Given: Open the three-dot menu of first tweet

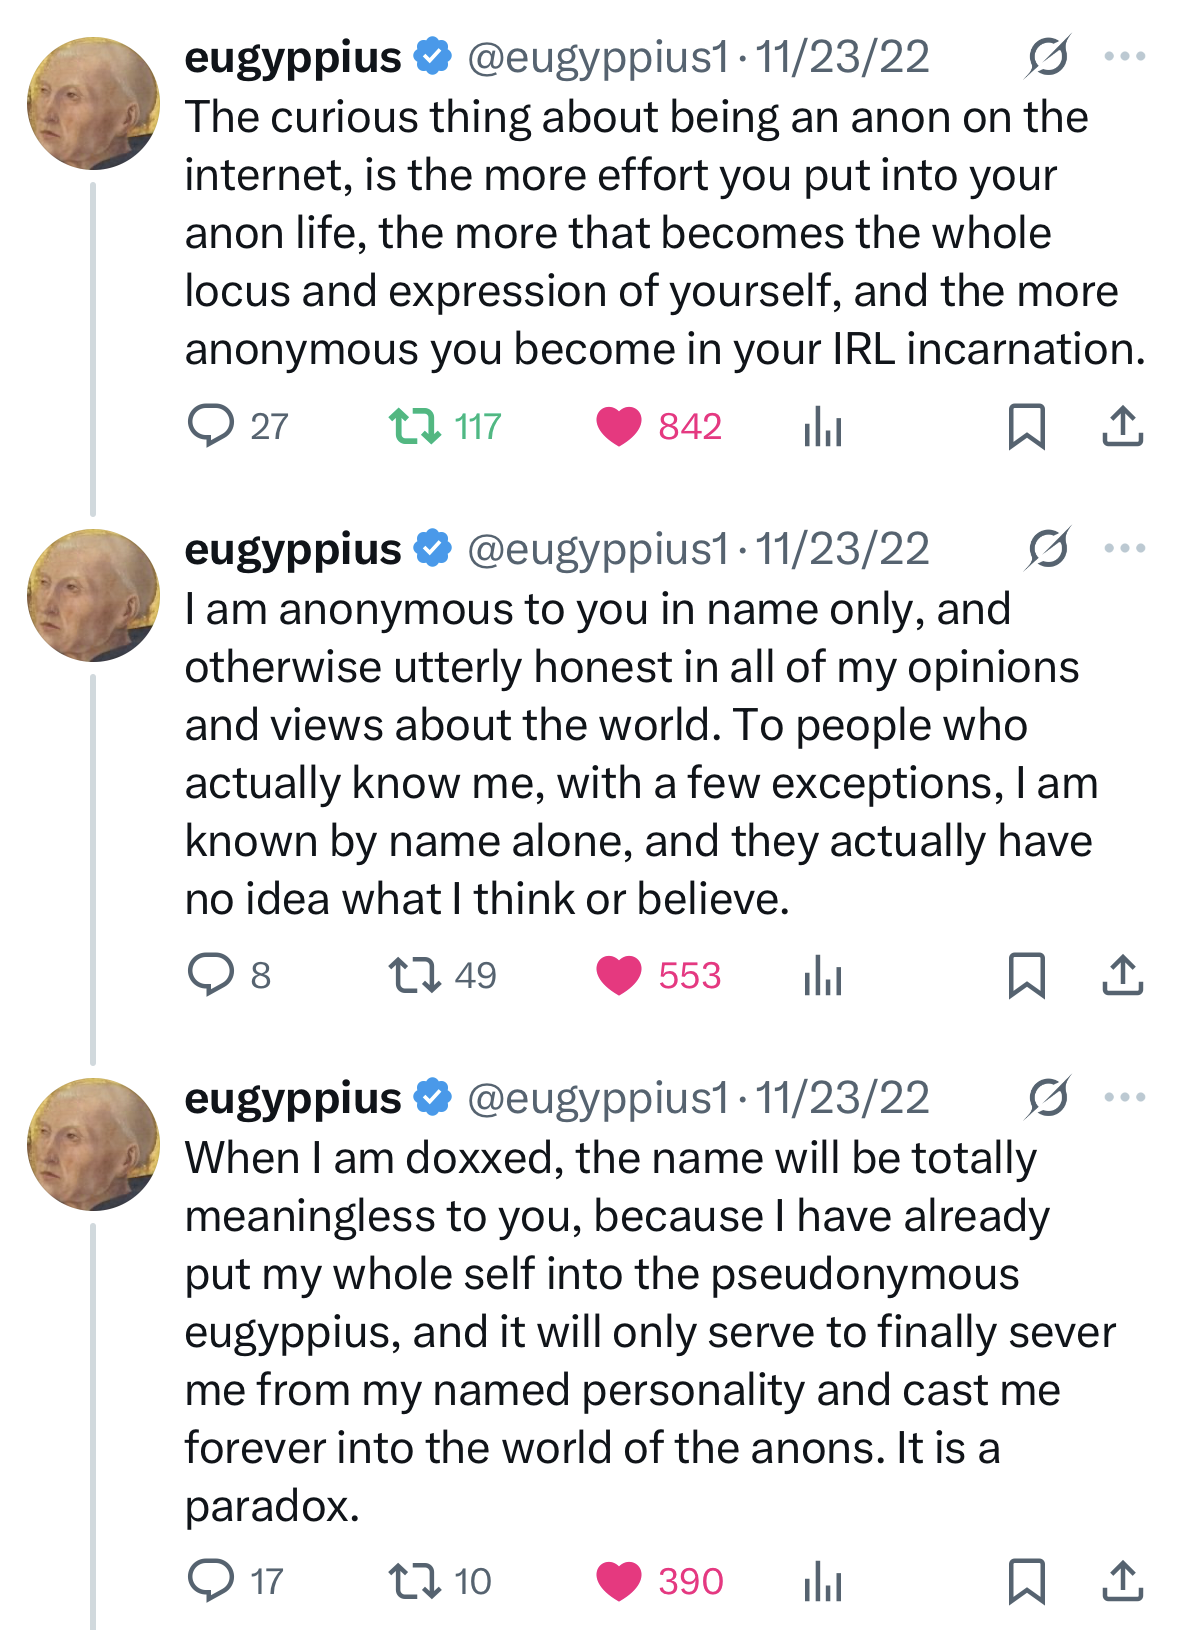Looking at the screenshot, I should tap(1124, 57).
